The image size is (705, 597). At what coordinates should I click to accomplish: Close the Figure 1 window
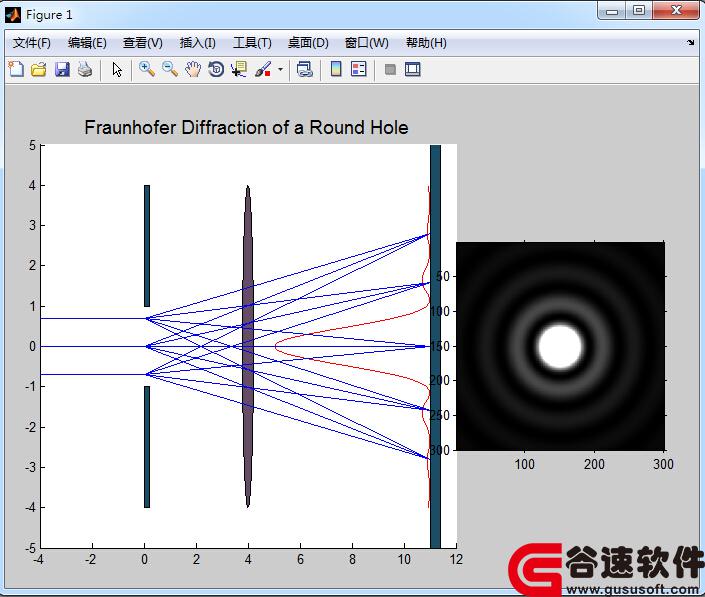[x=676, y=11]
